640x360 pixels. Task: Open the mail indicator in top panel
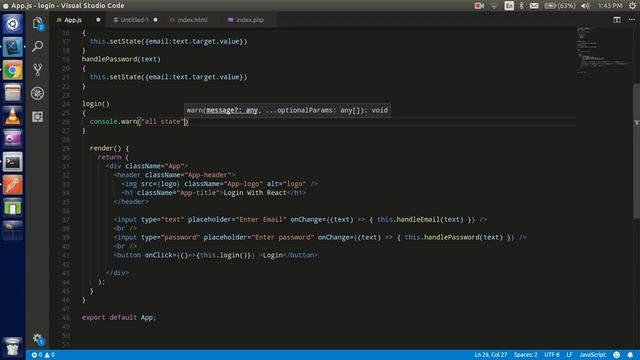click(x=534, y=6)
